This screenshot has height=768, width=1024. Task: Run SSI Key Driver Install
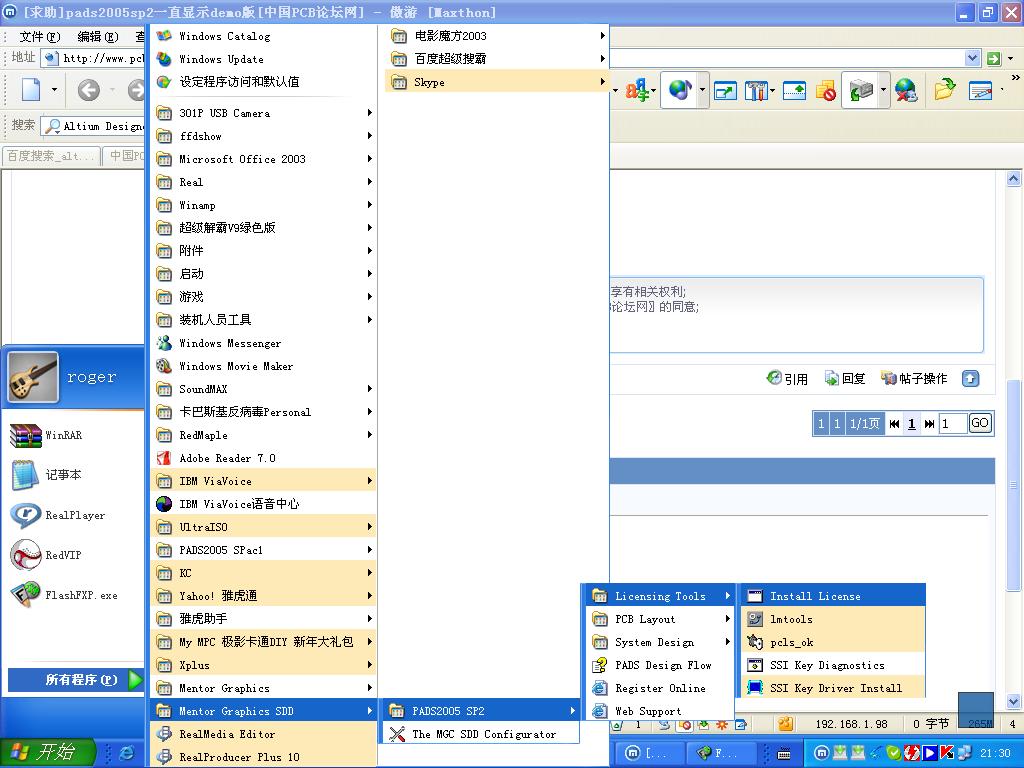(x=833, y=688)
